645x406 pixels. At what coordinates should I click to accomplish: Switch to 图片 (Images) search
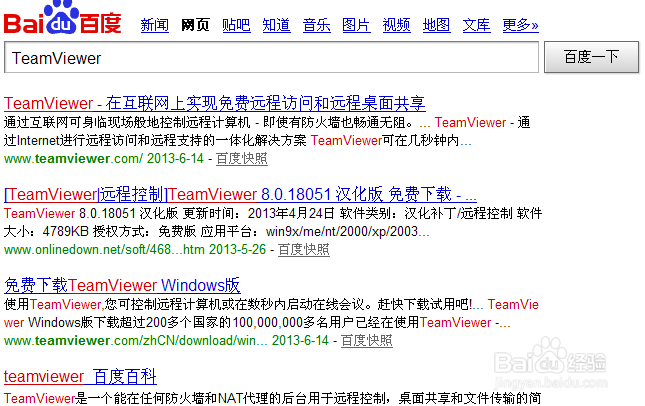pyautogui.click(x=356, y=25)
